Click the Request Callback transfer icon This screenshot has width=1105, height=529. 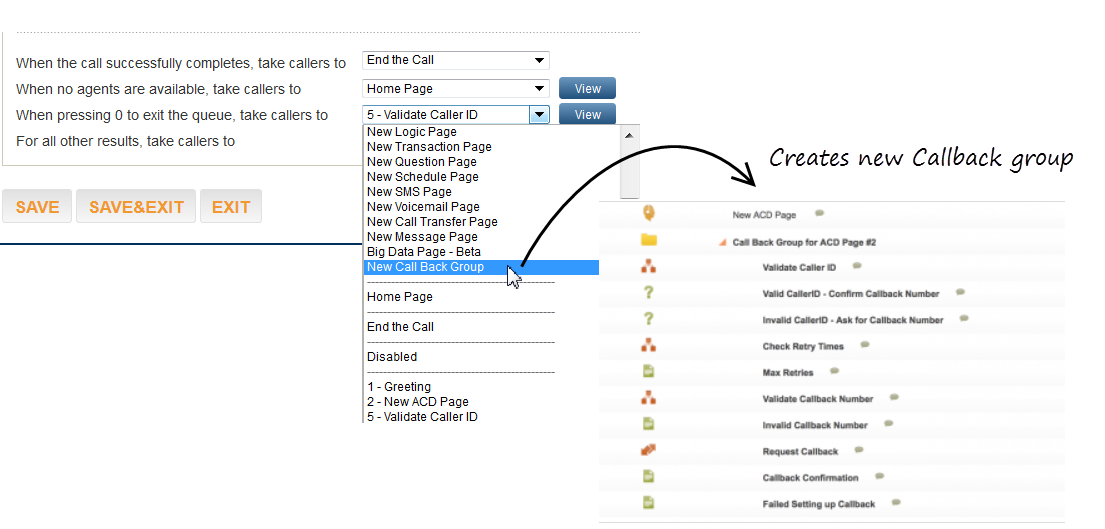pos(648,451)
